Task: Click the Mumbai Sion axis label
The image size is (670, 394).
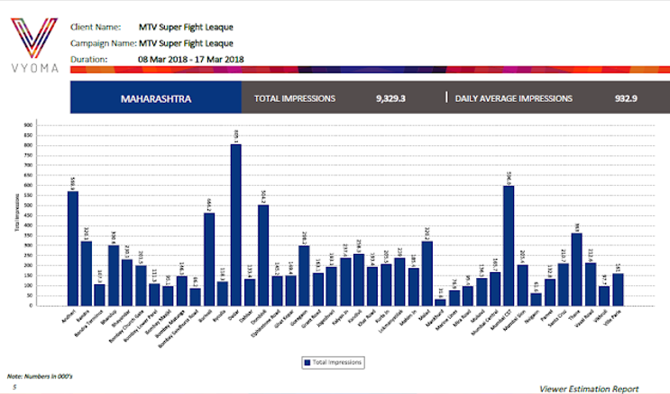Action: tap(515, 320)
